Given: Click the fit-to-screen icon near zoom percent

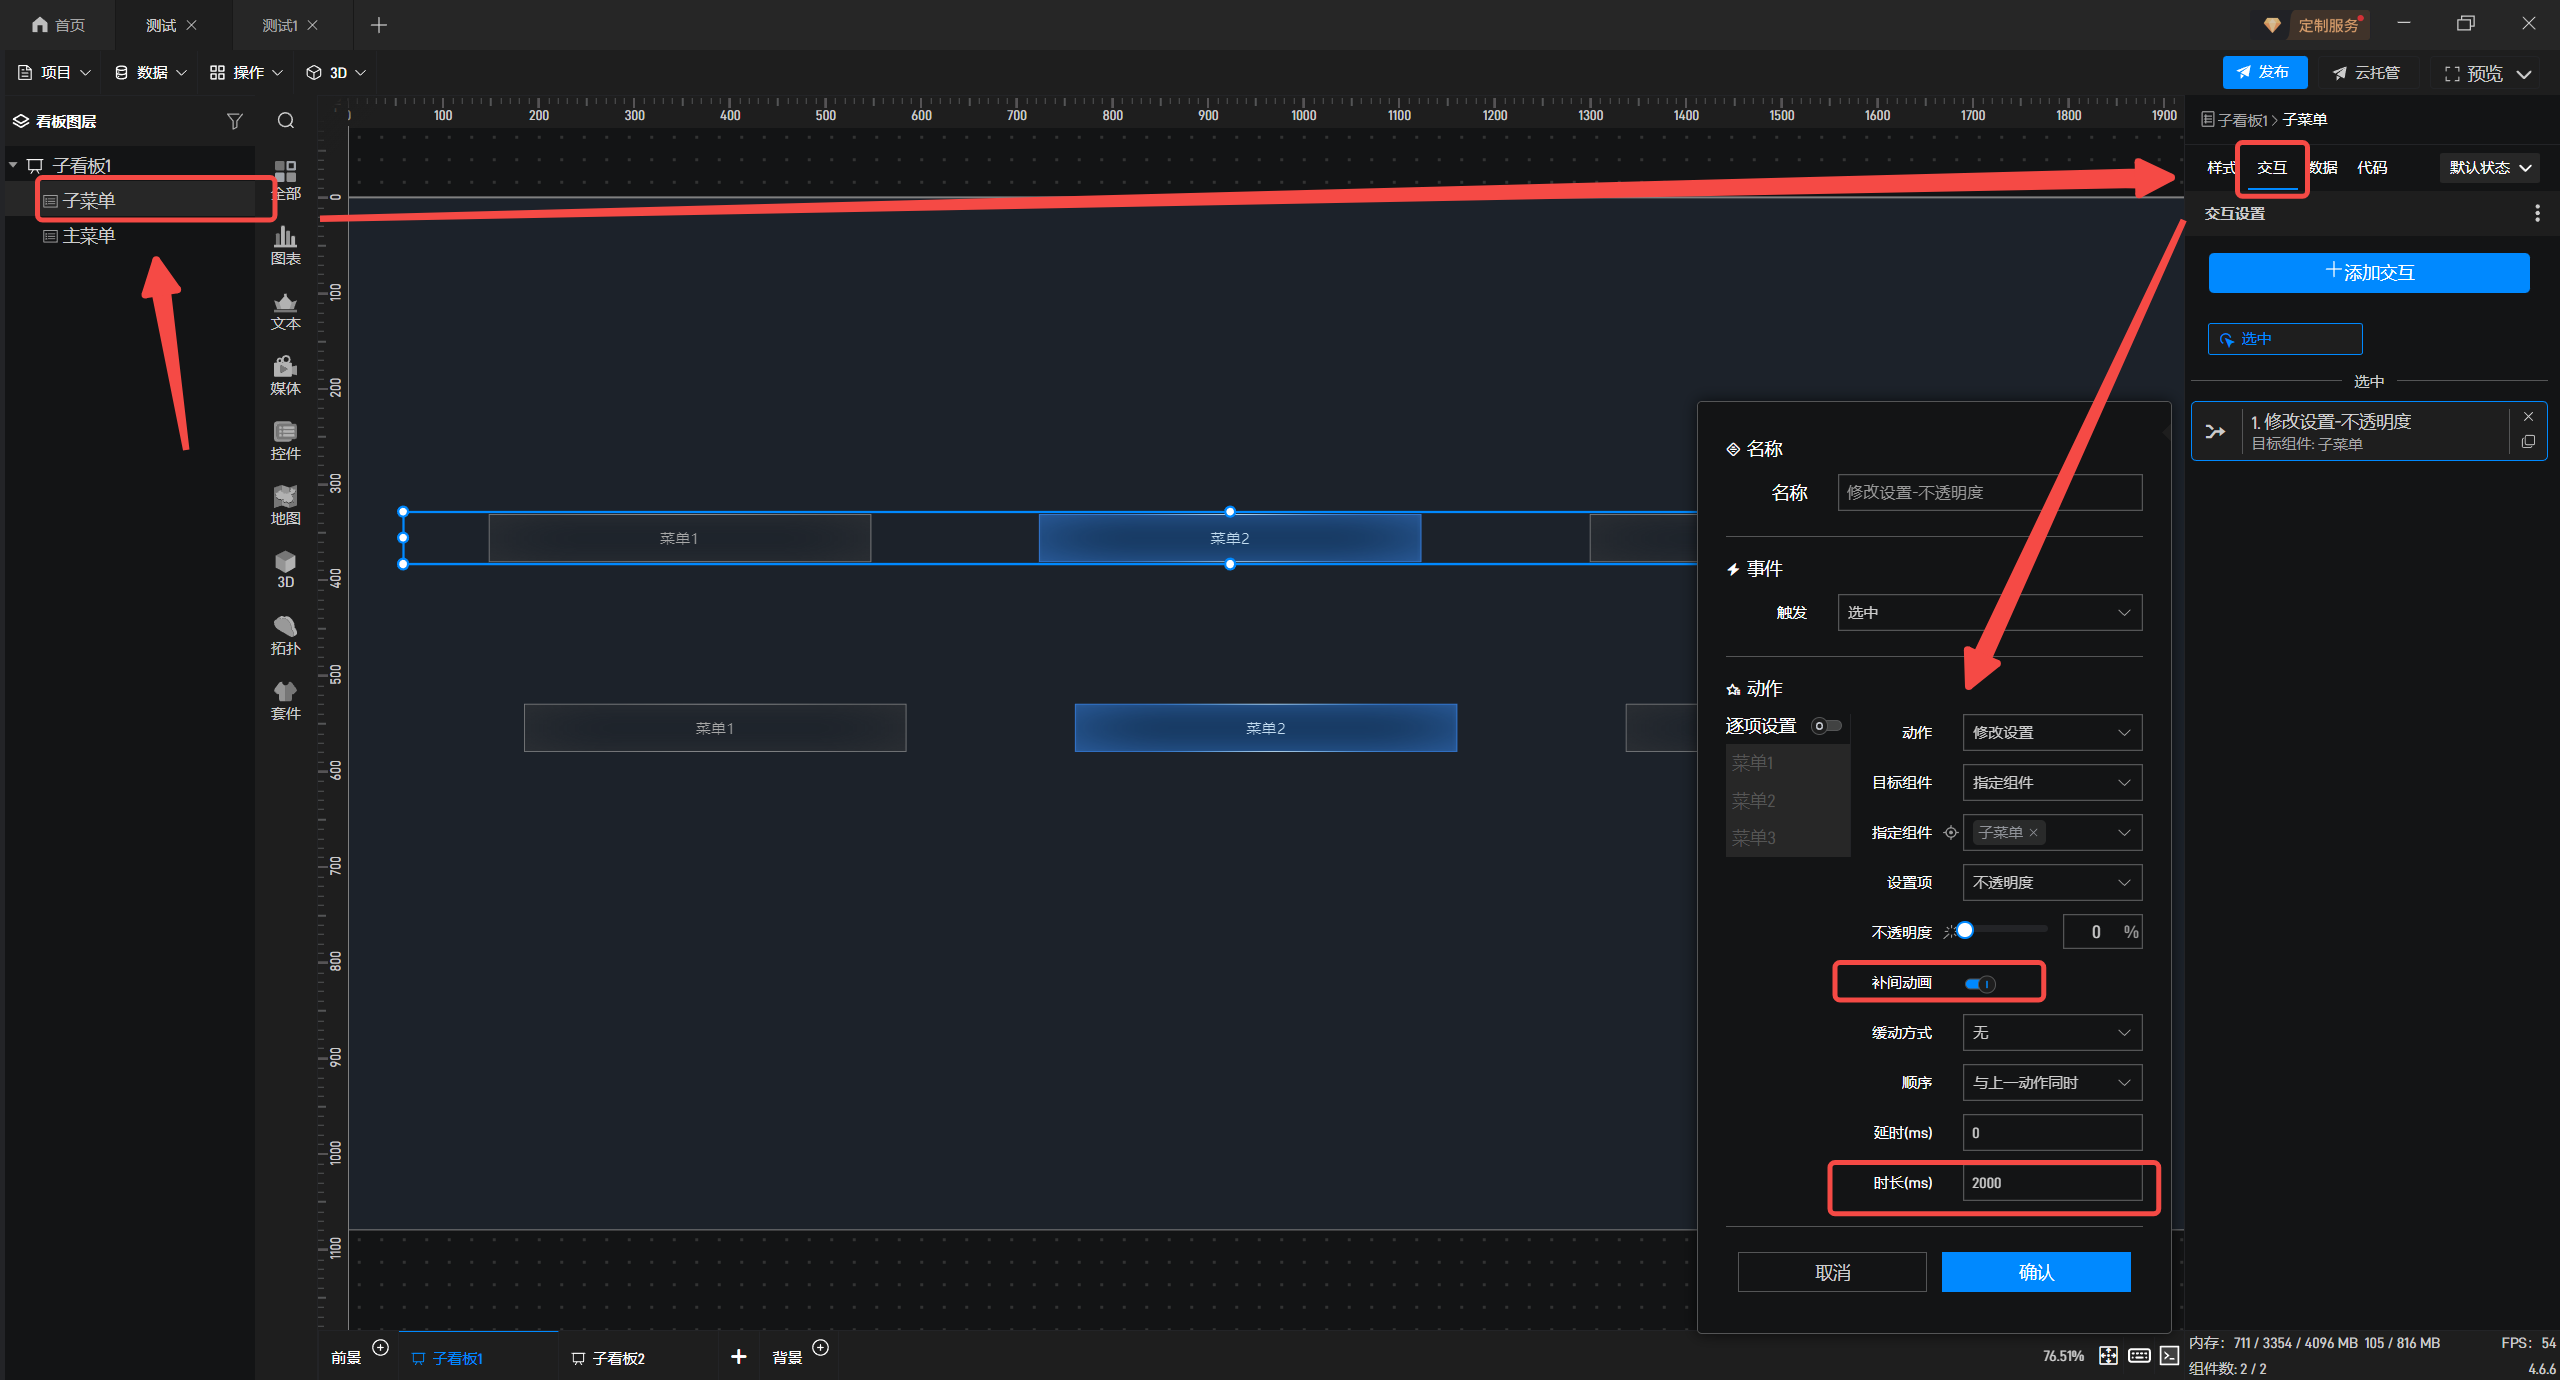Looking at the screenshot, I should [2108, 1355].
